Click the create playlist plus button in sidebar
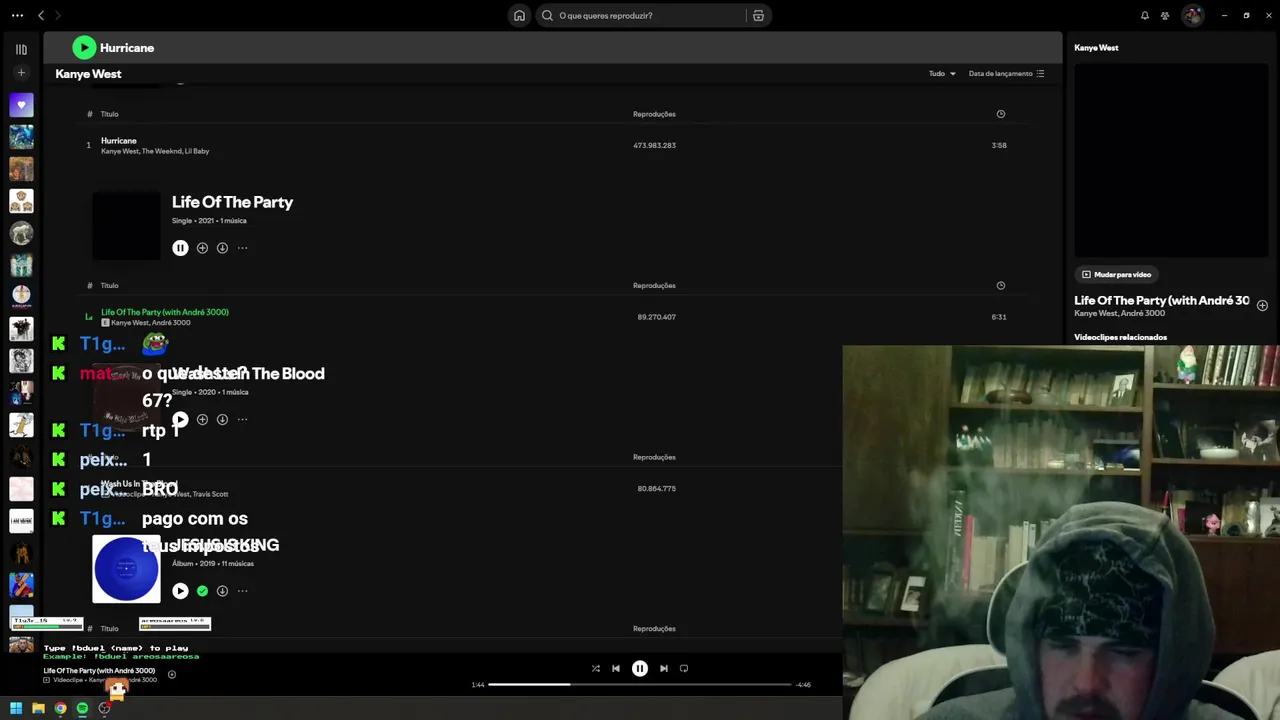Image resolution: width=1280 pixels, height=720 pixels. tap(21, 73)
